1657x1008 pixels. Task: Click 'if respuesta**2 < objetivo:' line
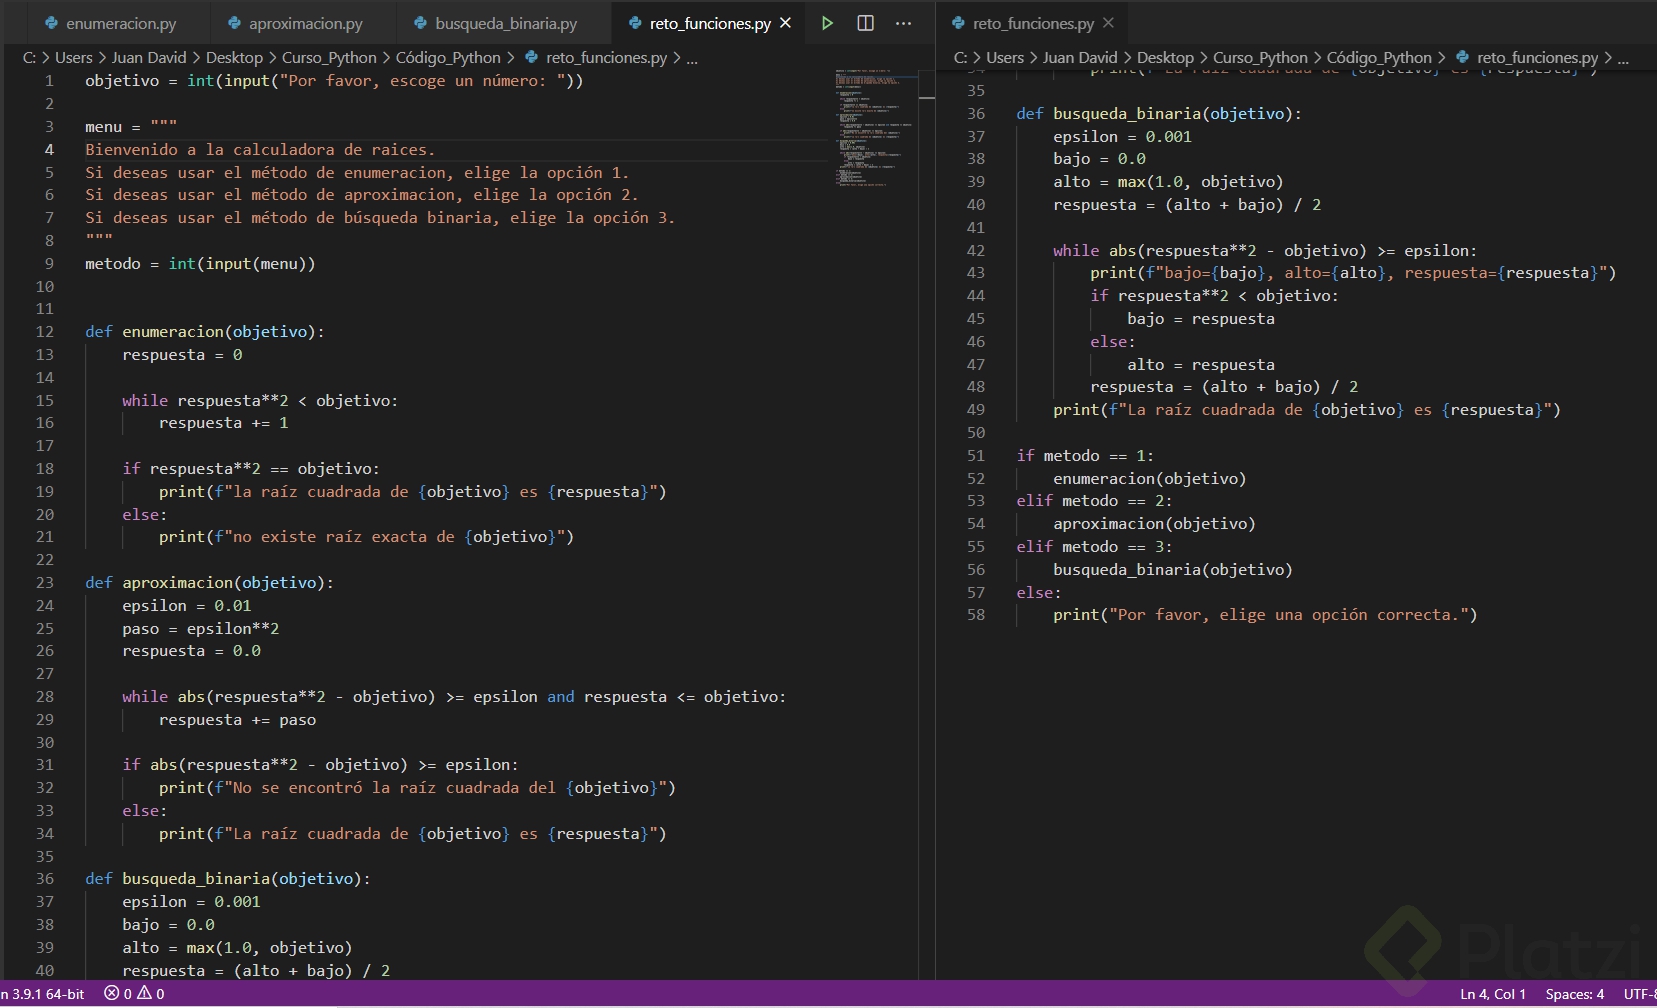[x=1214, y=296]
